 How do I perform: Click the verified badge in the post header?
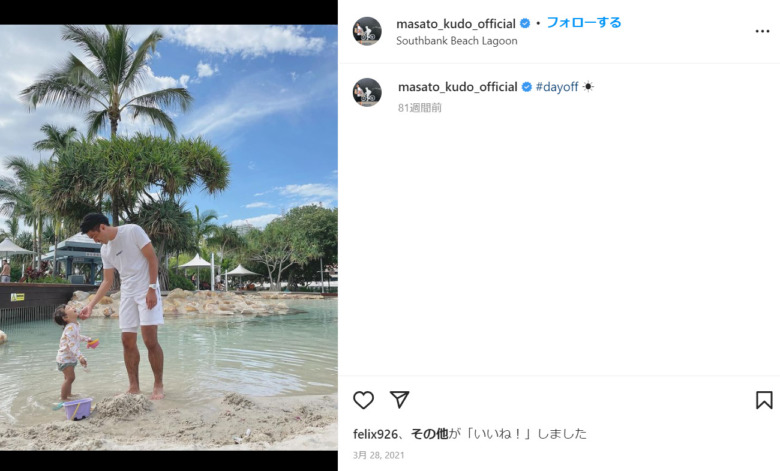[524, 23]
